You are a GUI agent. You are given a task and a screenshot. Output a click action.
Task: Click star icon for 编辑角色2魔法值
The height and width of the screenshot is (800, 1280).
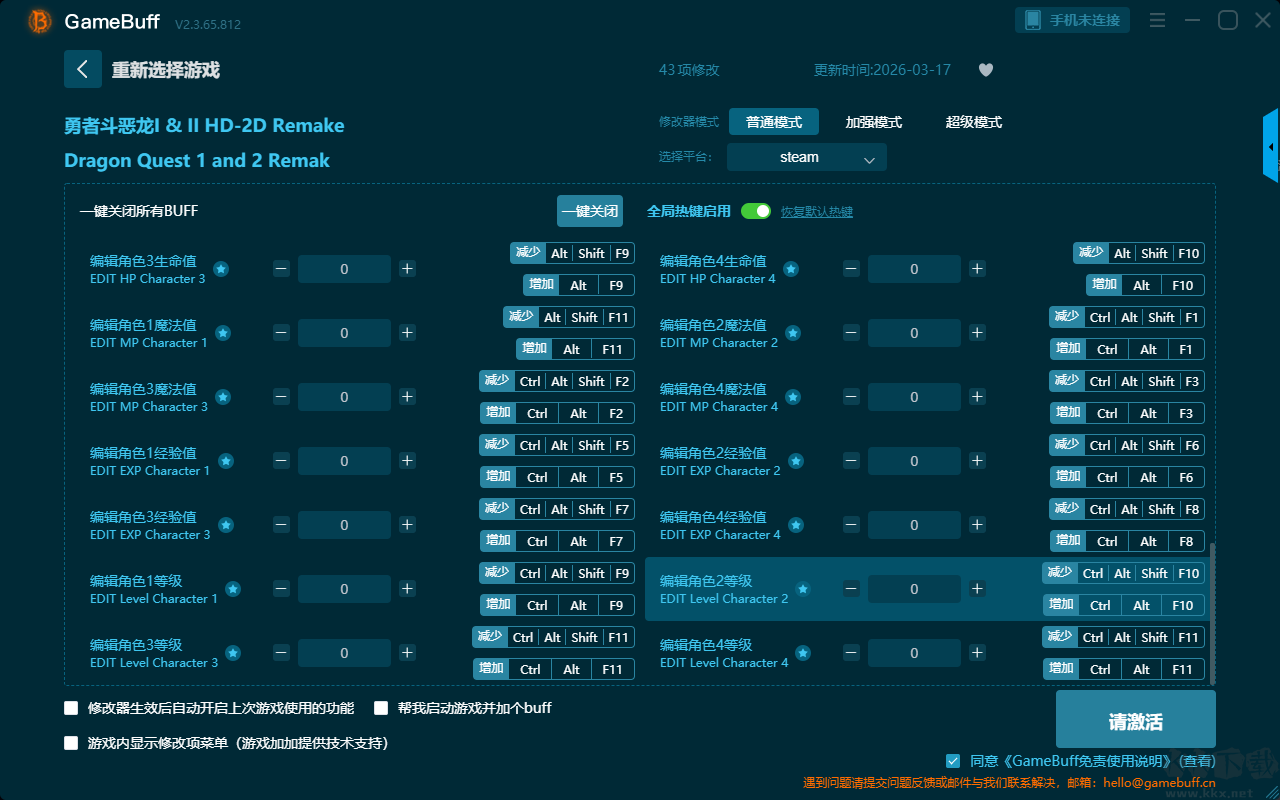click(x=793, y=333)
